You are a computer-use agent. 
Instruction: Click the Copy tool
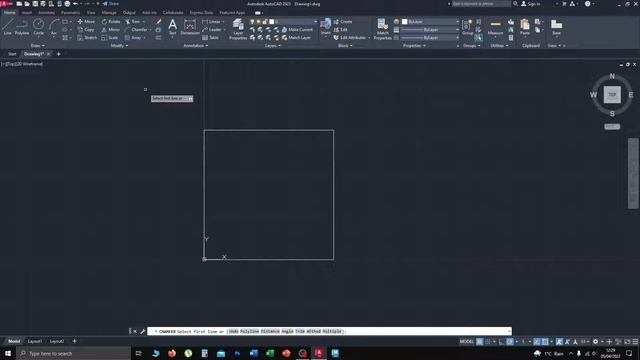(x=86, y=29)
